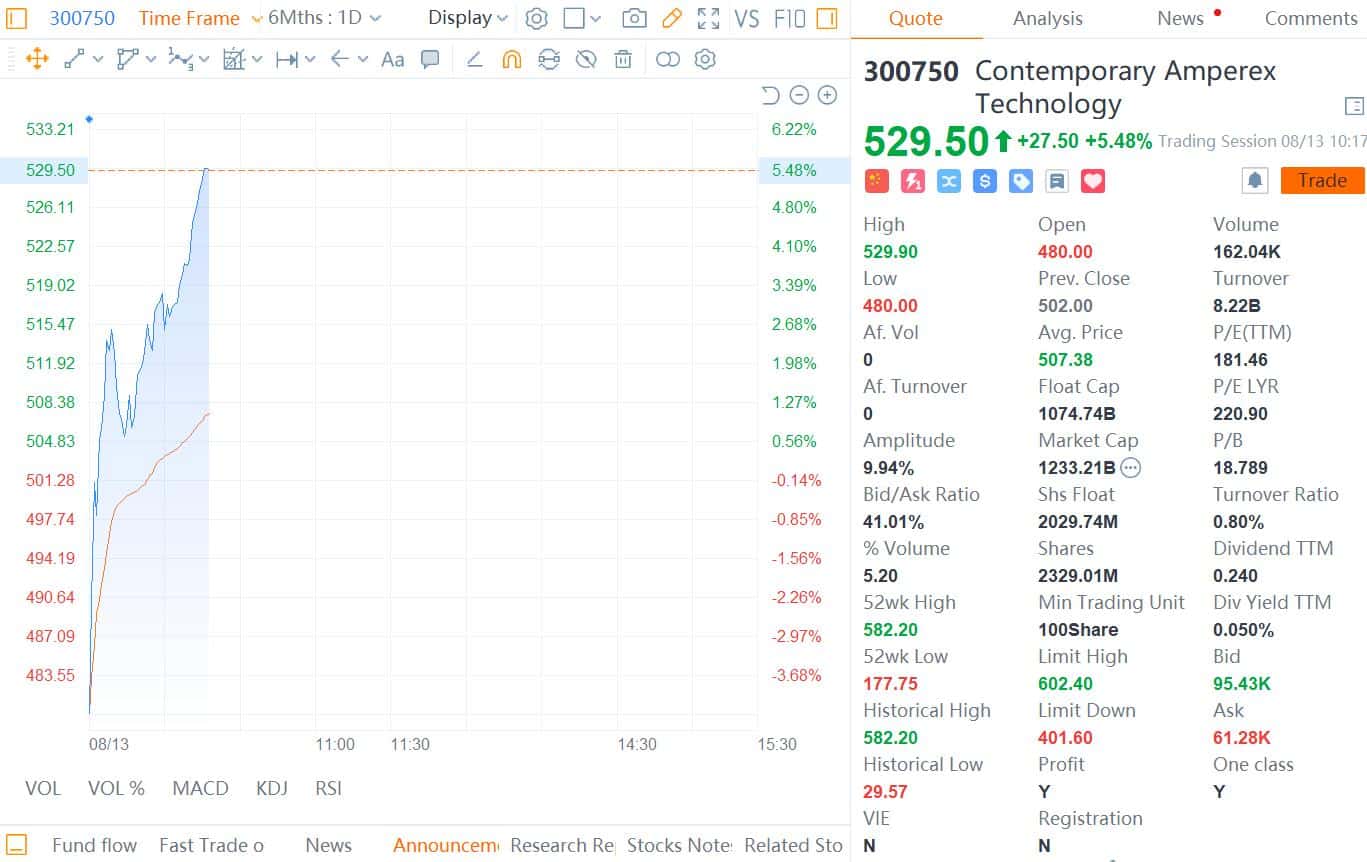Click the price alert bell icon
Screen dimensions: 1367x862
(x=1255, y=181)
